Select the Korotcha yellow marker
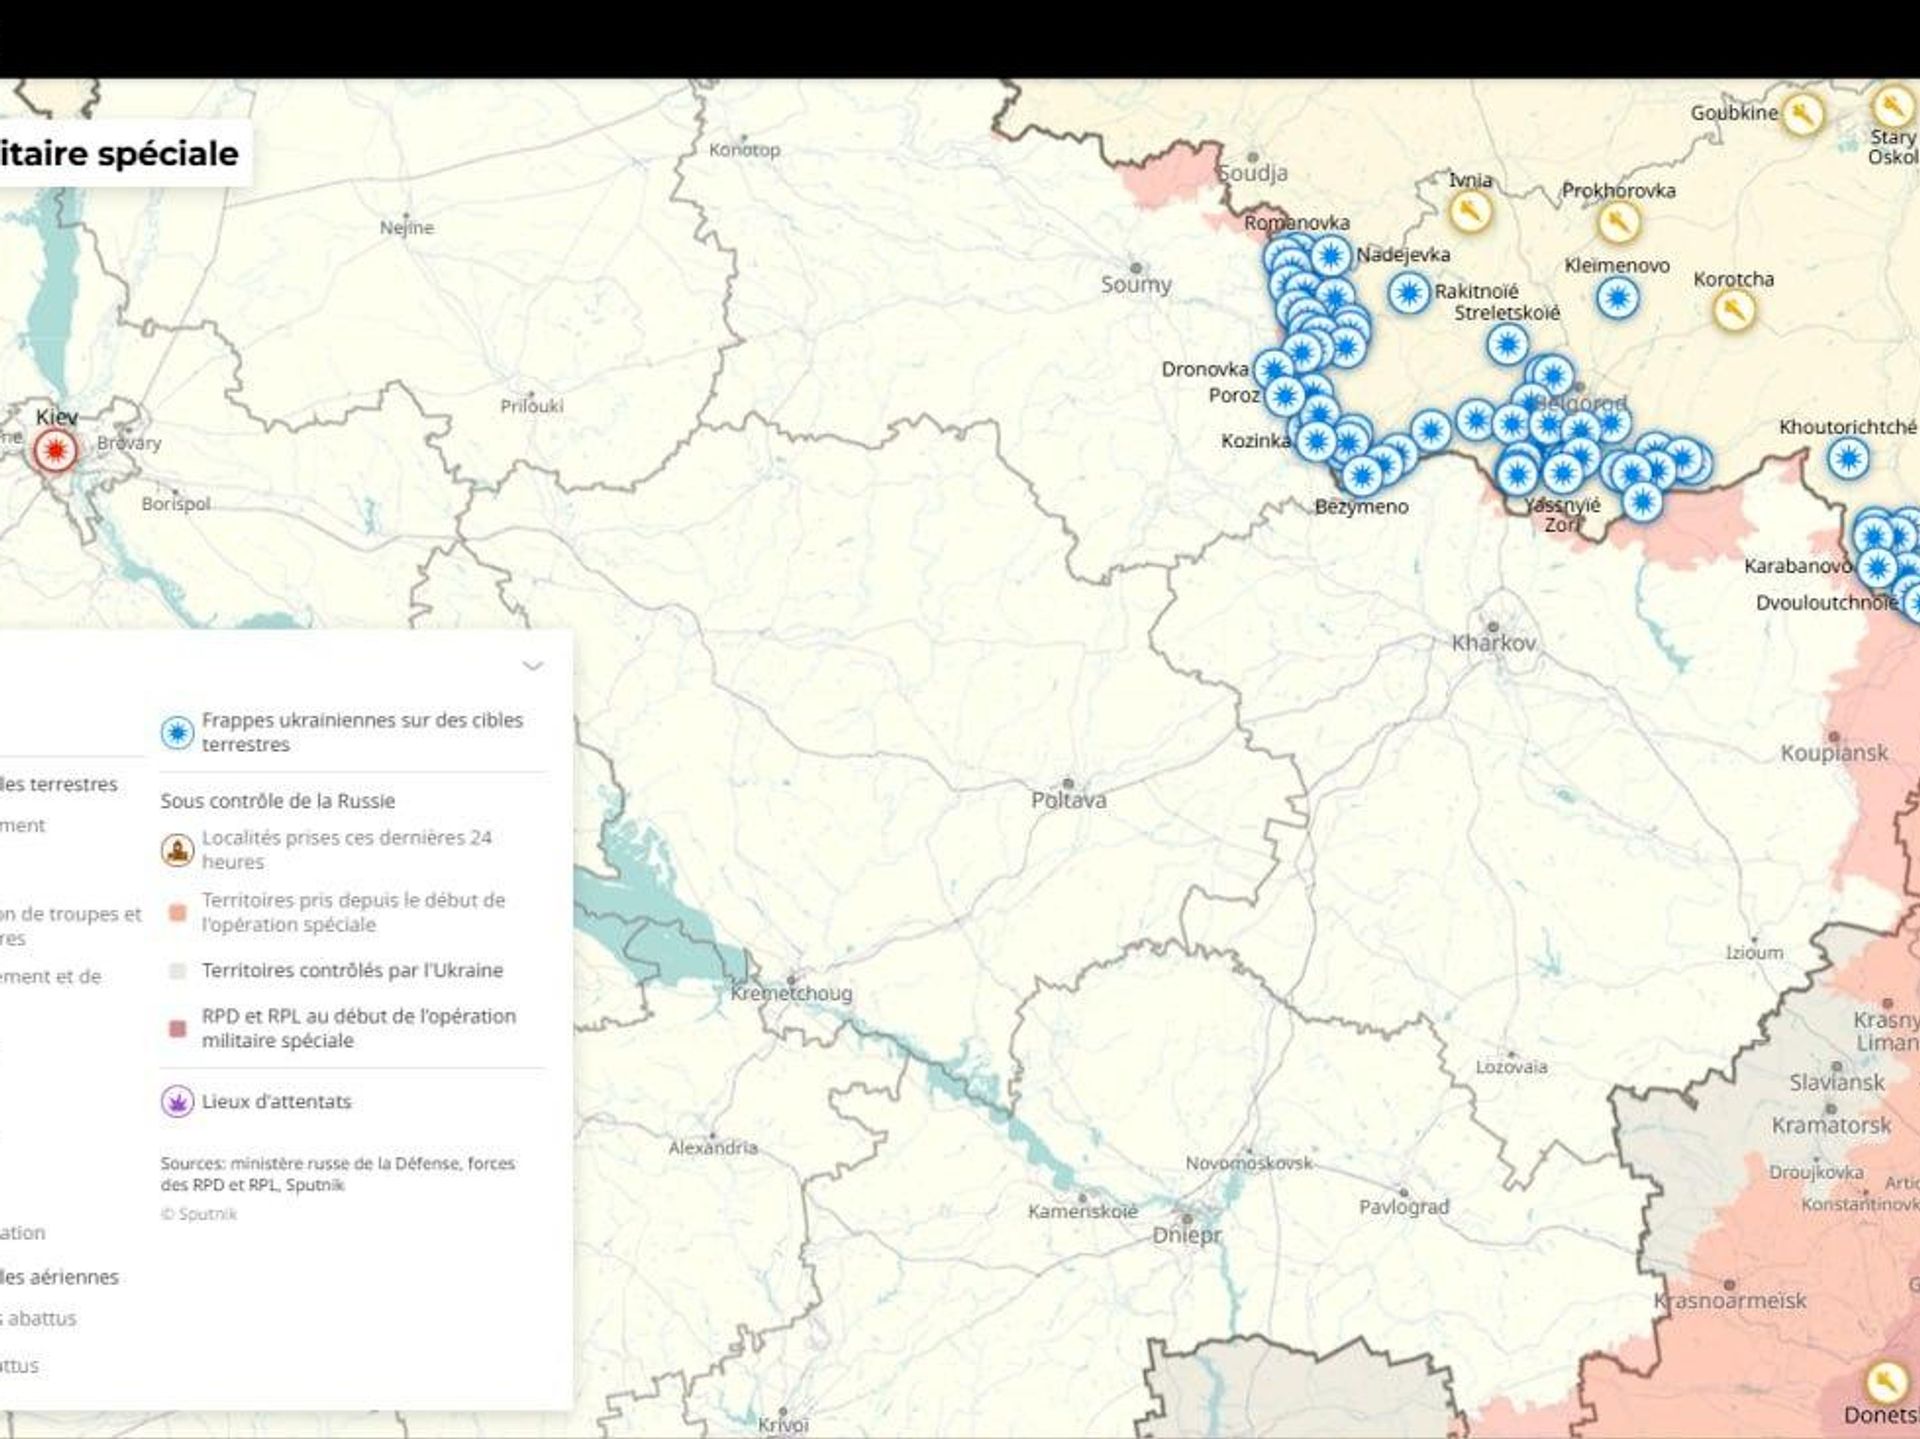Screen dimensions: 1920x1439 (1734, 310)
